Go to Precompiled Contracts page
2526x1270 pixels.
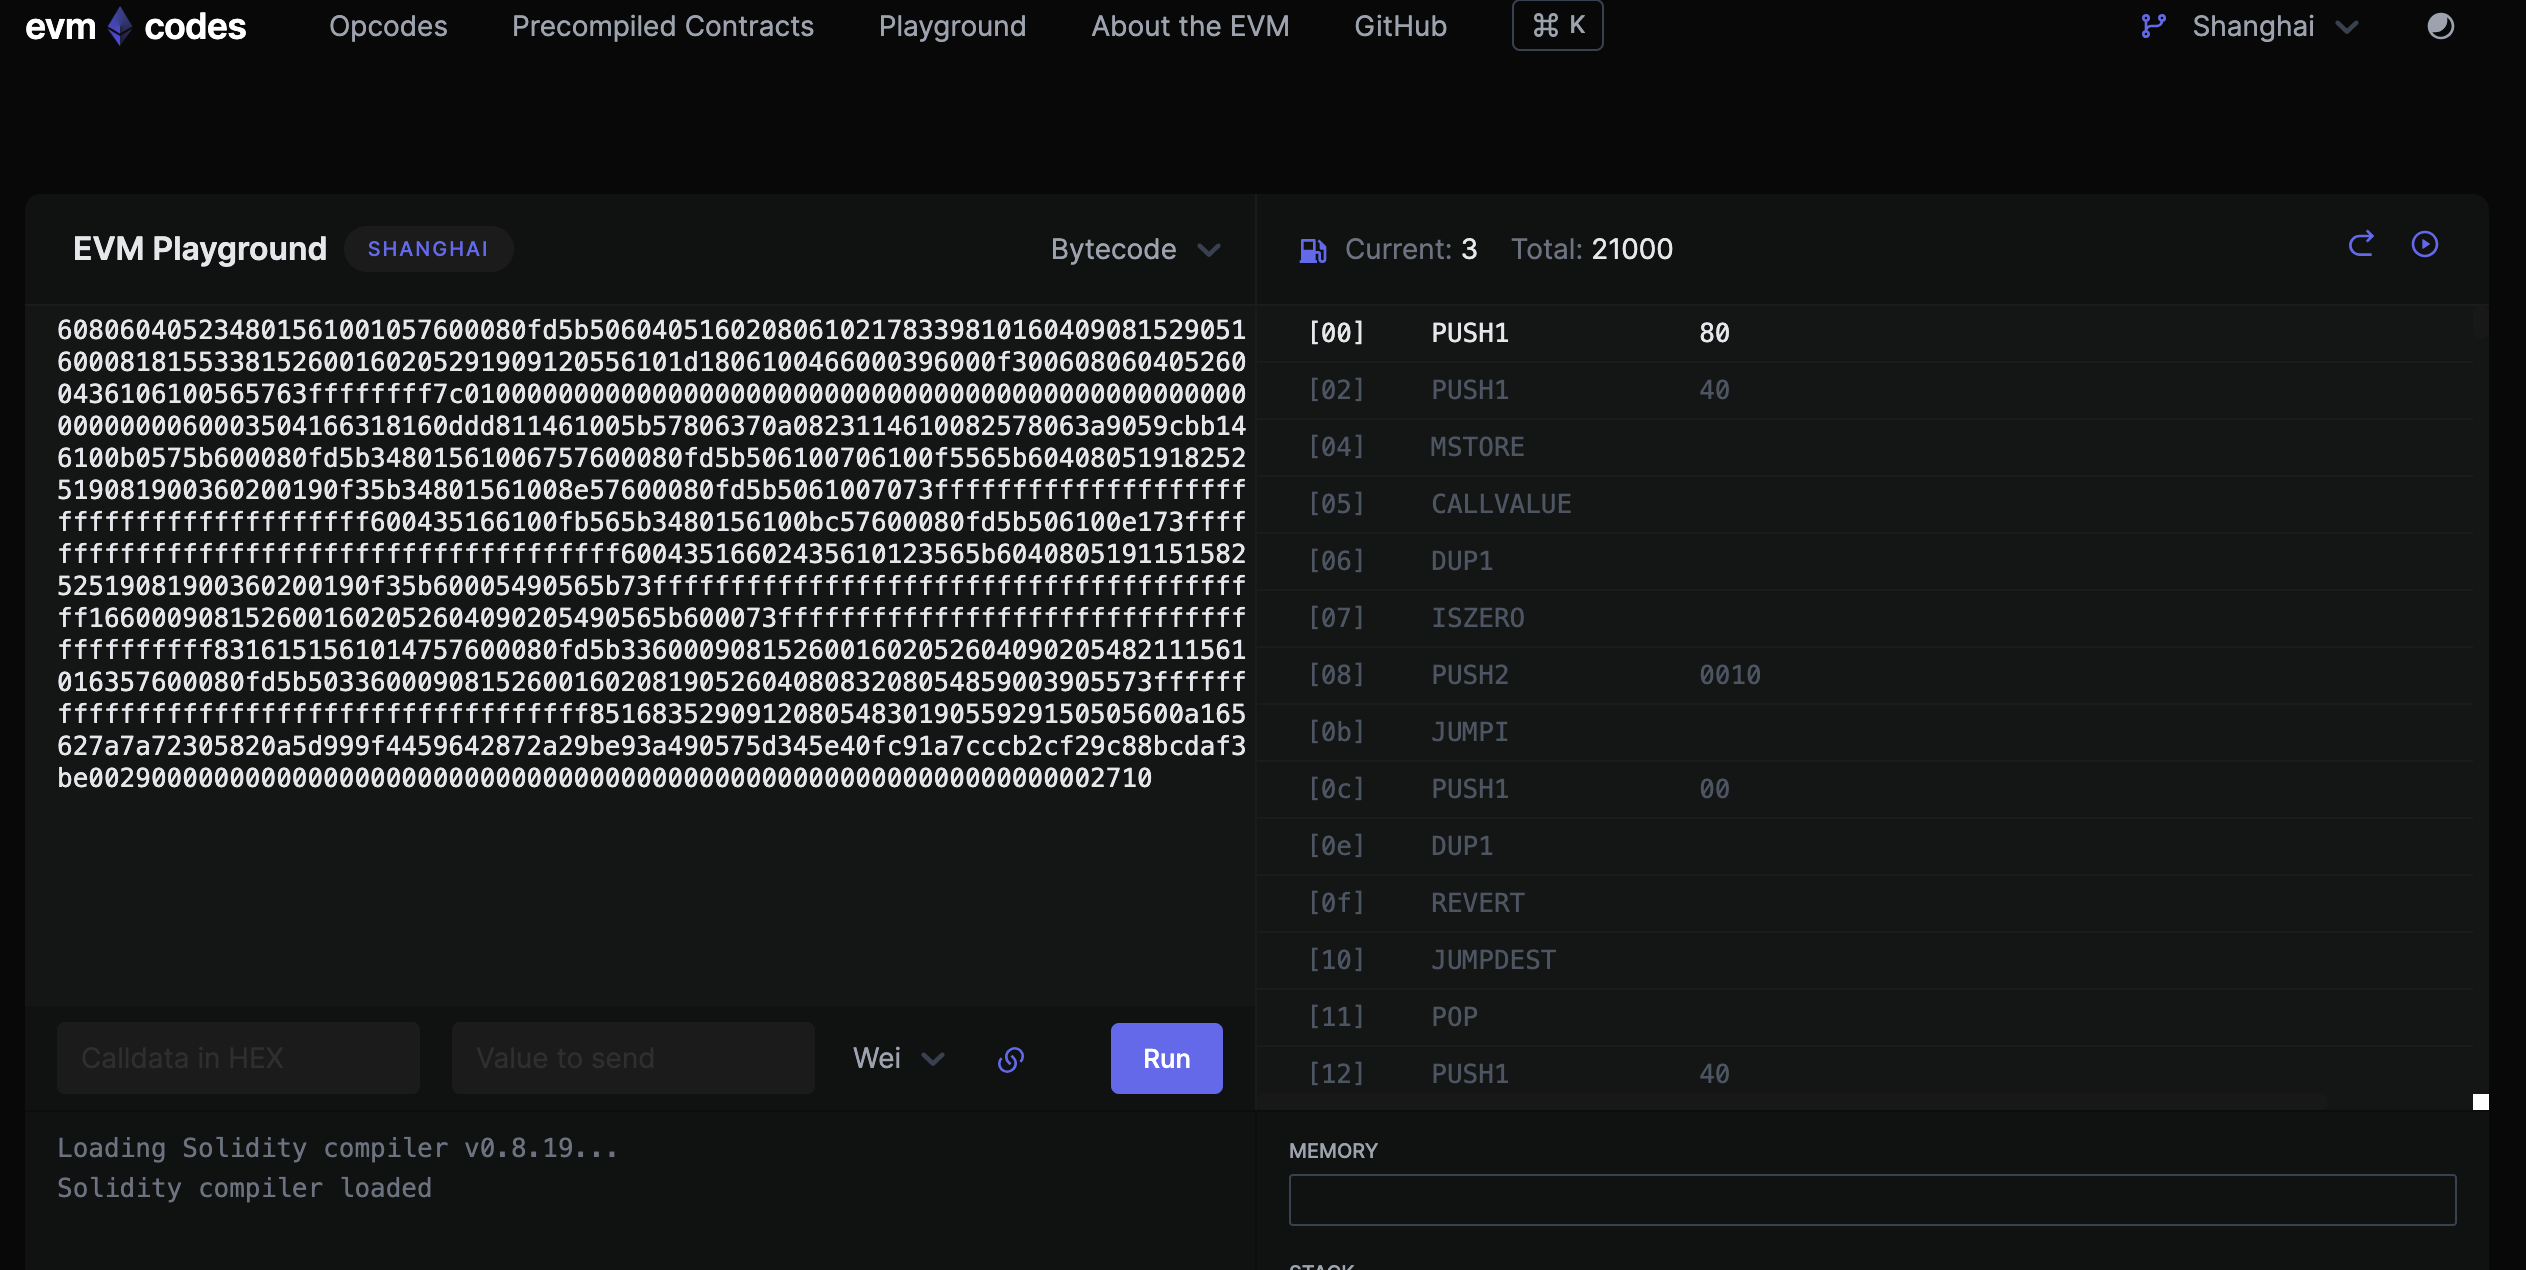pyautogui.click(x=663, y=26)
